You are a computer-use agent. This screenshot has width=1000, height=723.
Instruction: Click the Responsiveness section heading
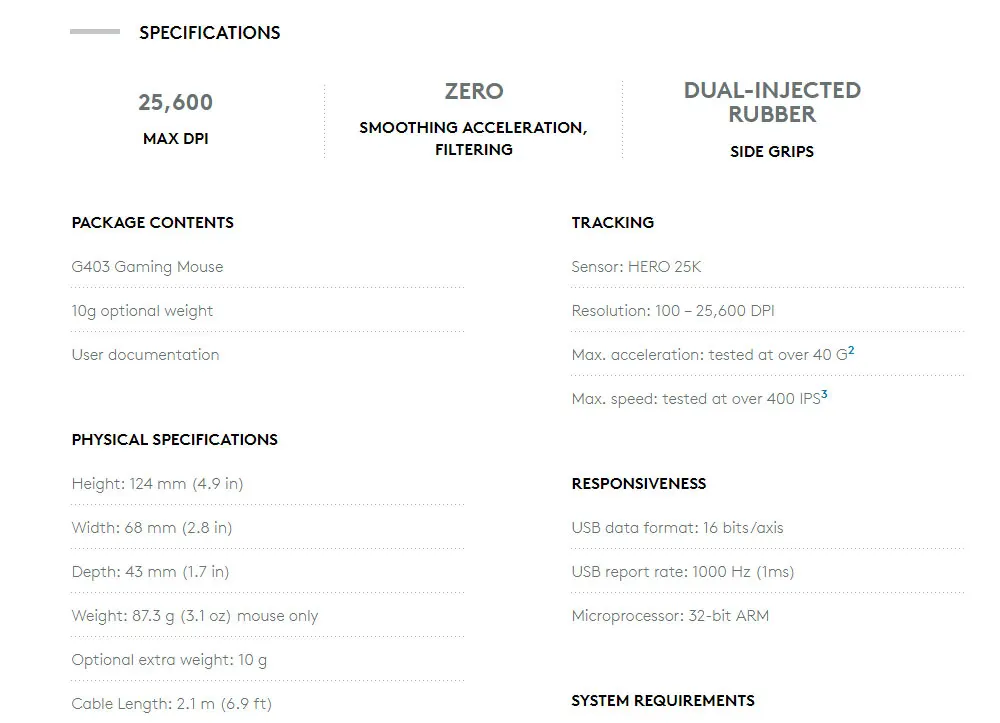point(638,484)
